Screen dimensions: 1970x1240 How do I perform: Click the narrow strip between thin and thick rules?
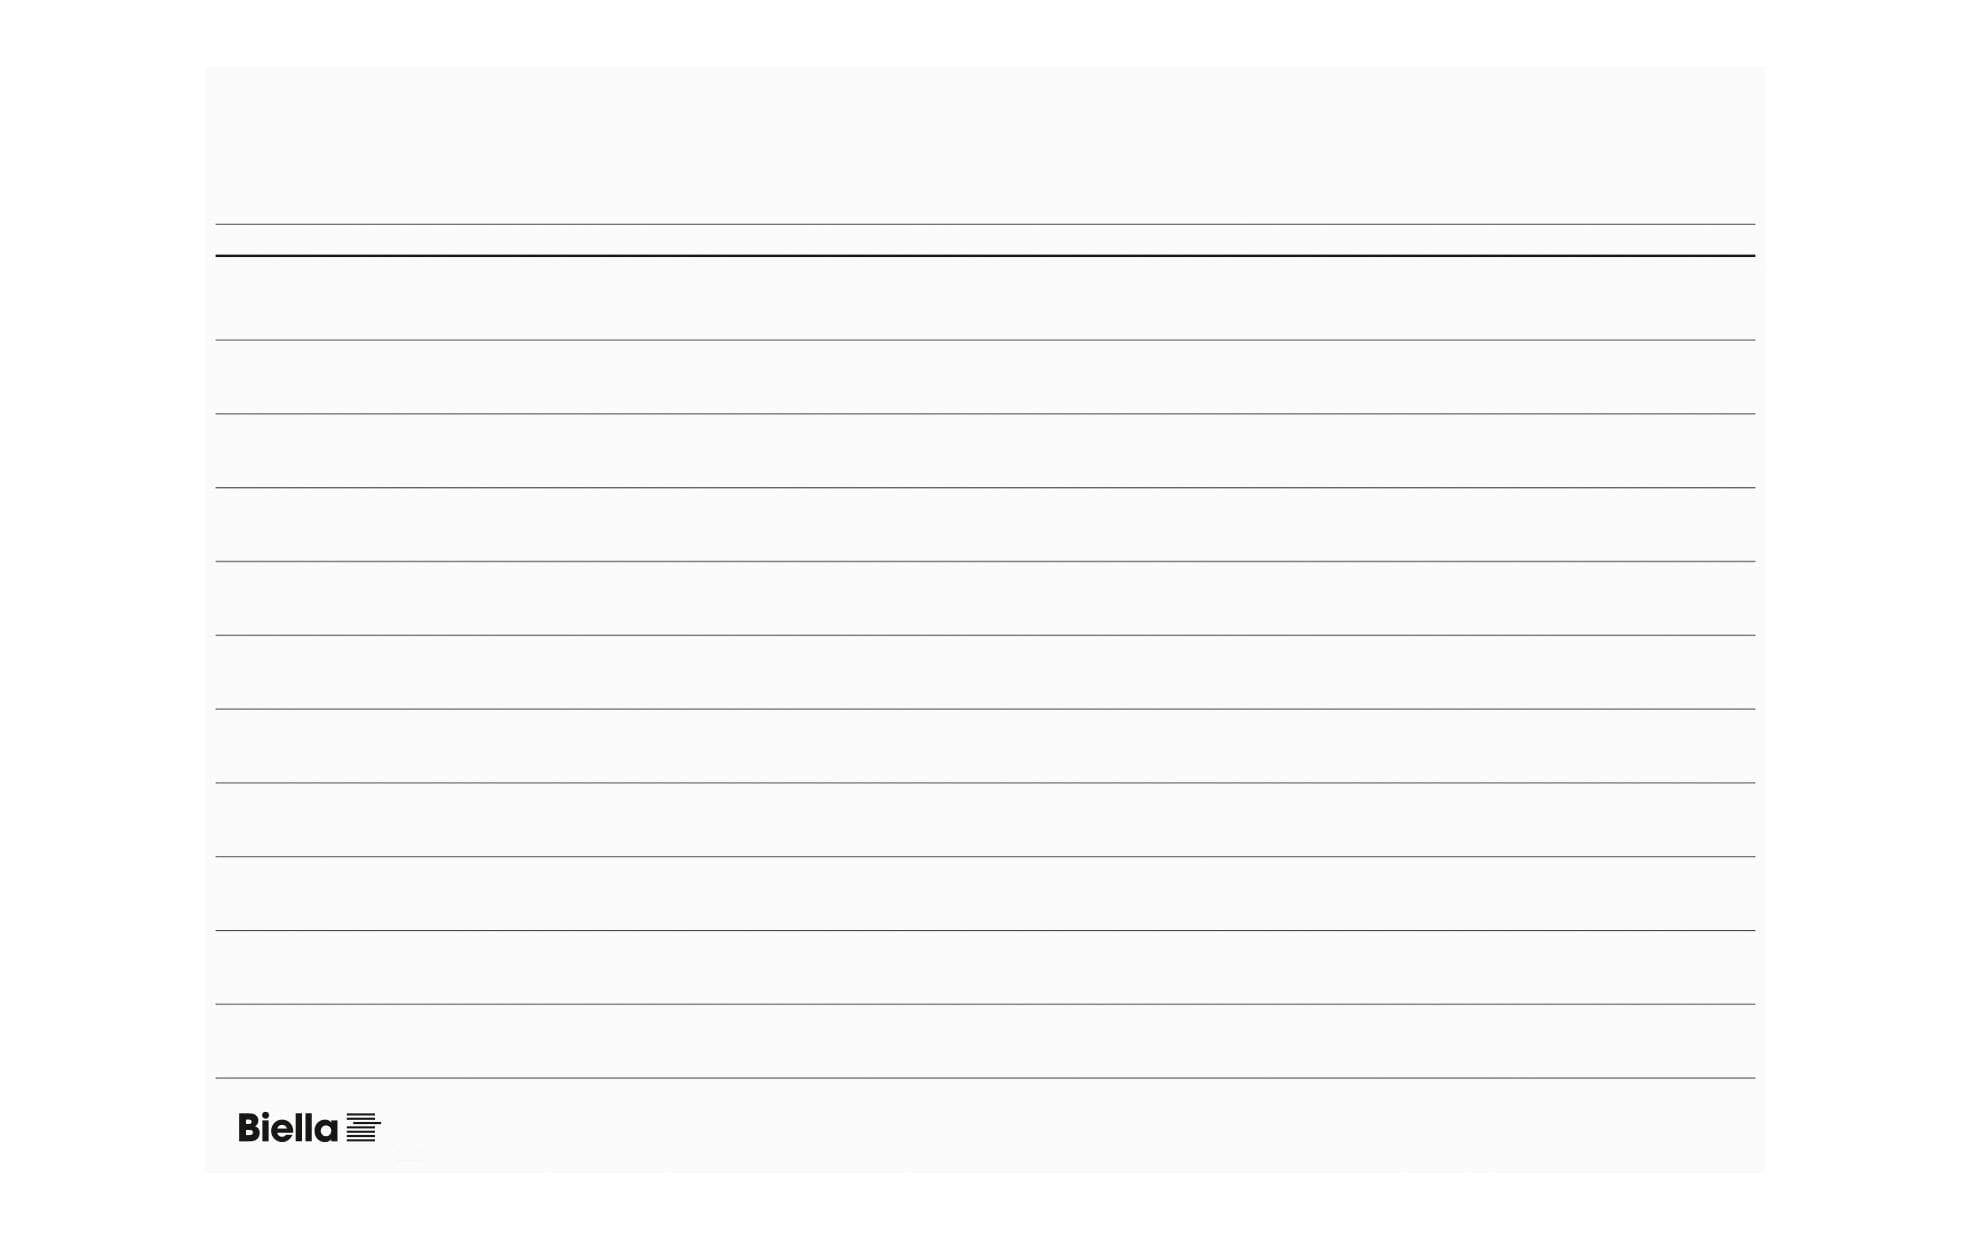[985, 240]
